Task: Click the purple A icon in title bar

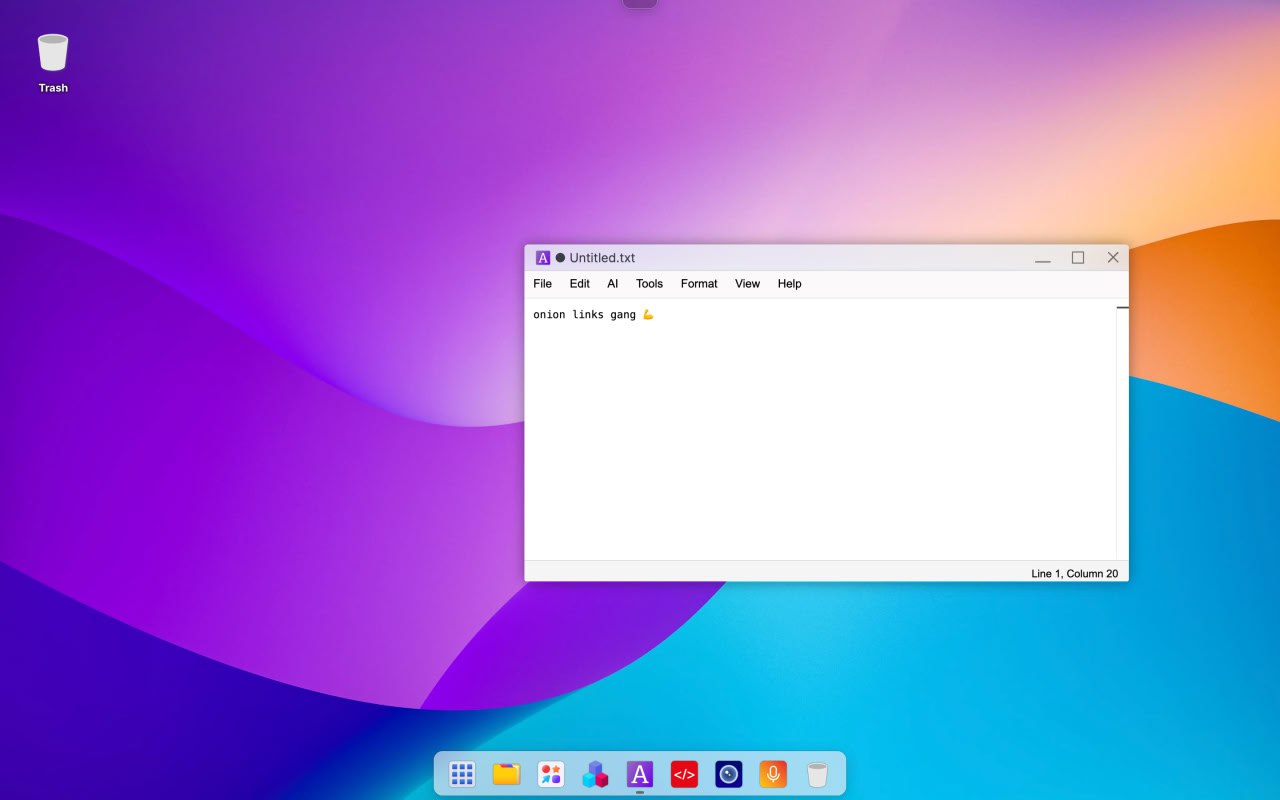Action: pyautogui.click(x=543, y=258)
